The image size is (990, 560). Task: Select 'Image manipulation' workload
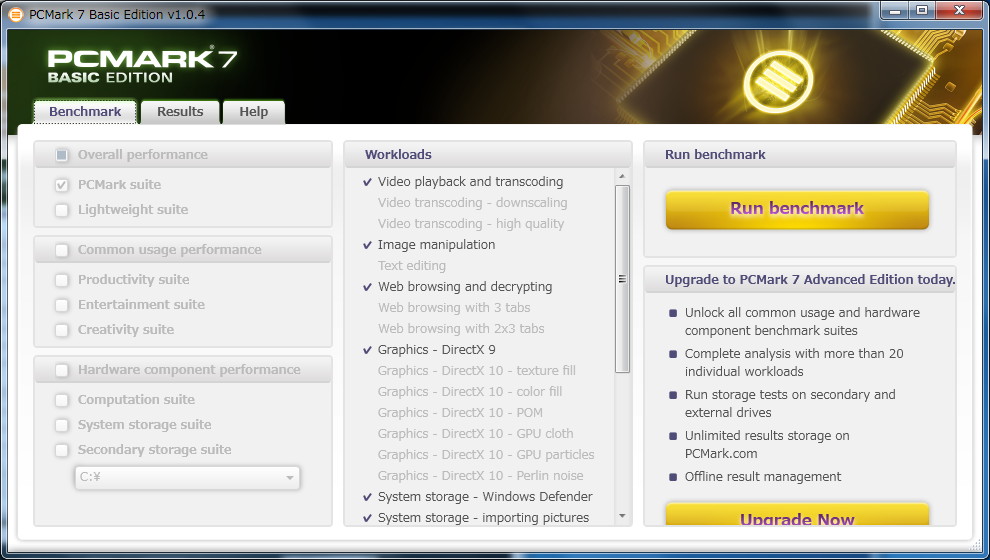(436, 244)
